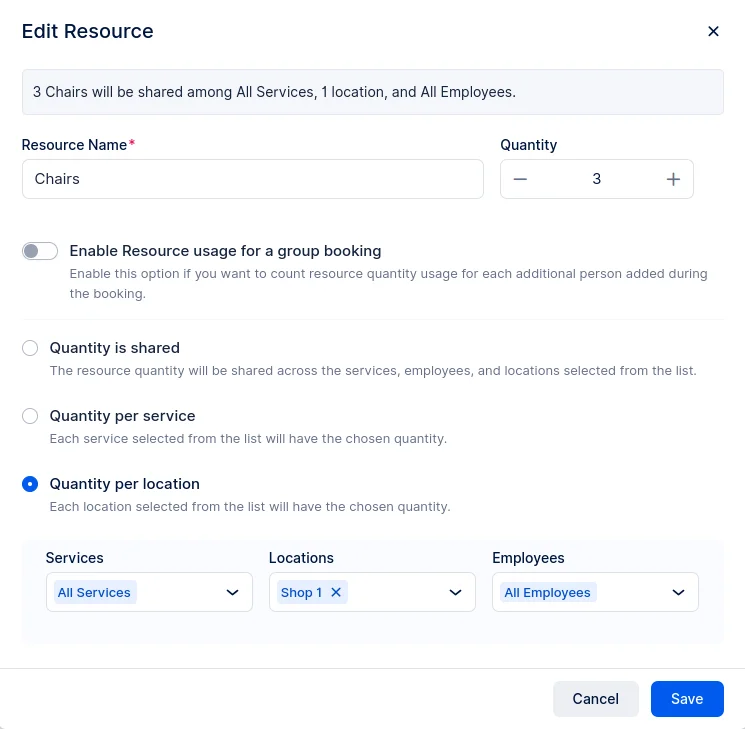This screenshot has height=729, width=745.
Task: Increase quantity with the plus icon
Action: click(673, 179)
